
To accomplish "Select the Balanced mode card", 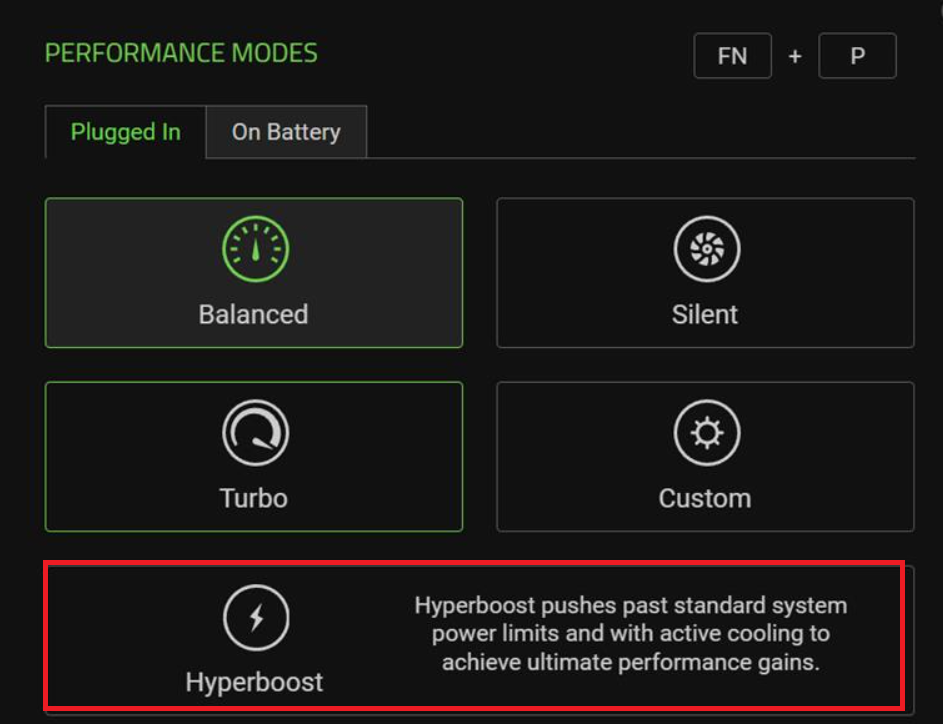I will [x=254, y=272].
